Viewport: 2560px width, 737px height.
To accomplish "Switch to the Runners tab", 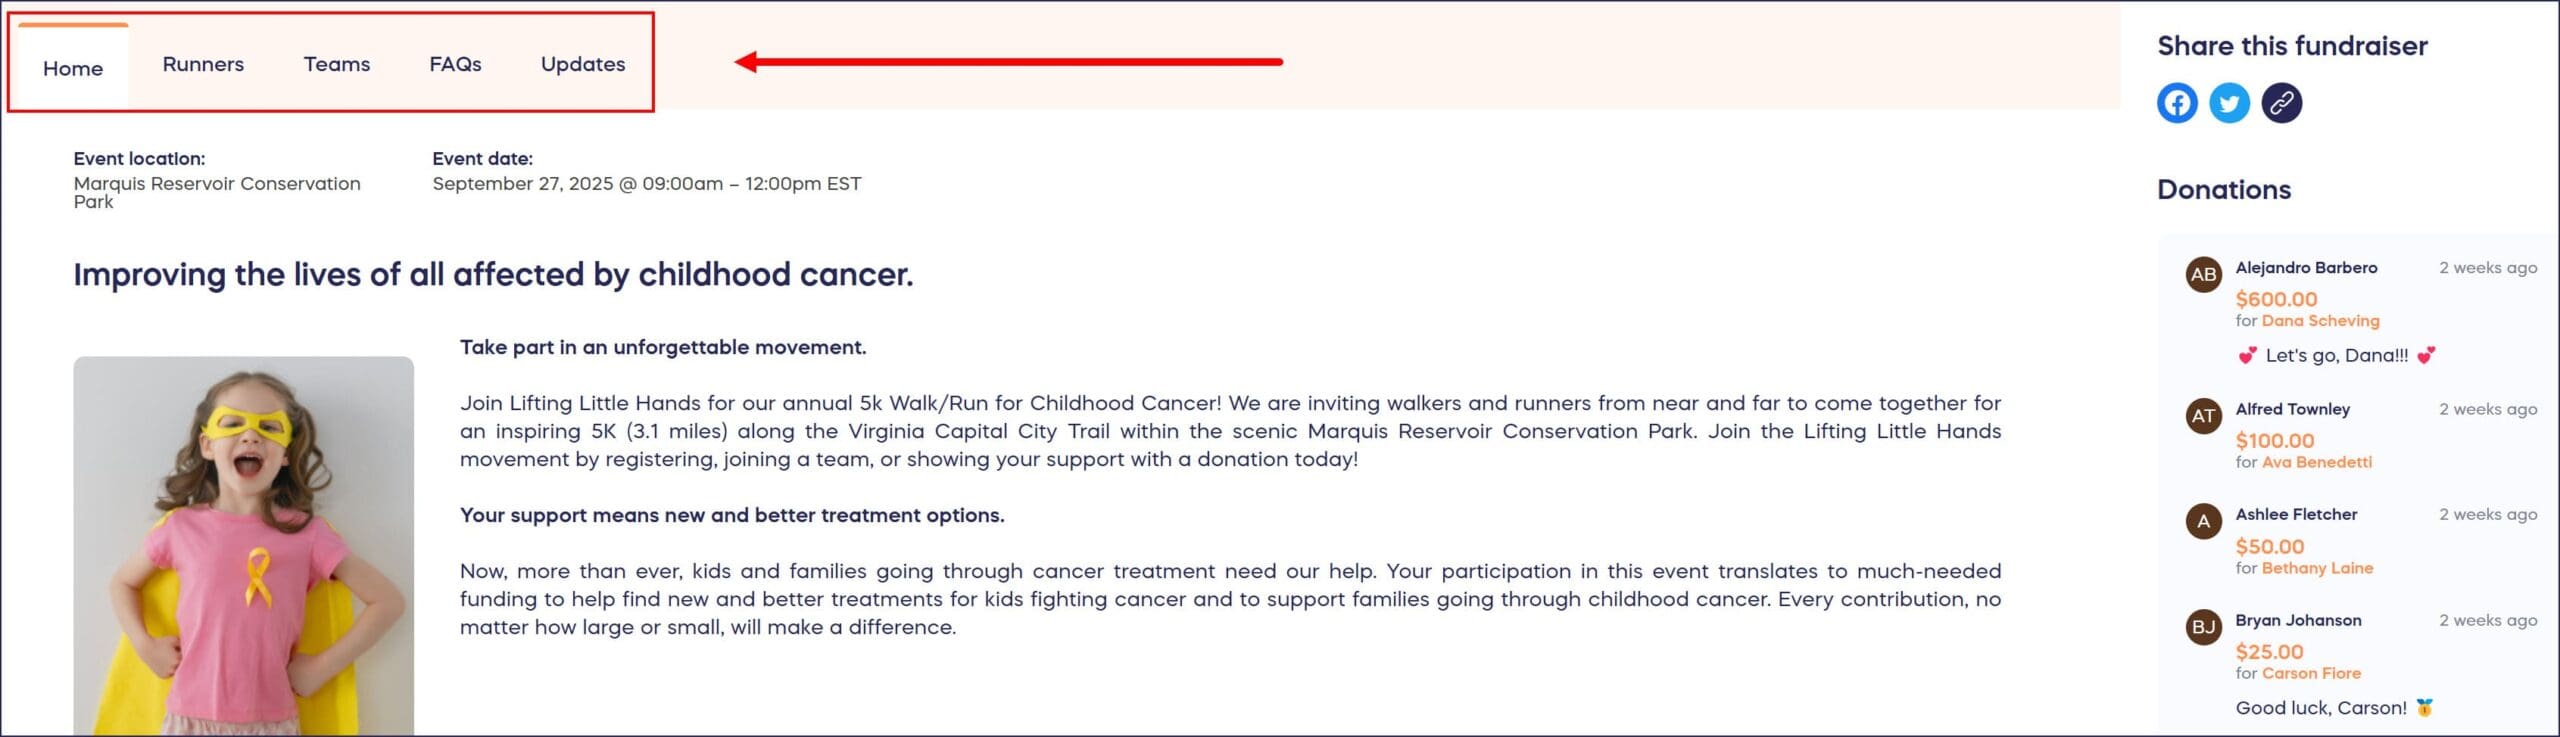I will [203, 64].
